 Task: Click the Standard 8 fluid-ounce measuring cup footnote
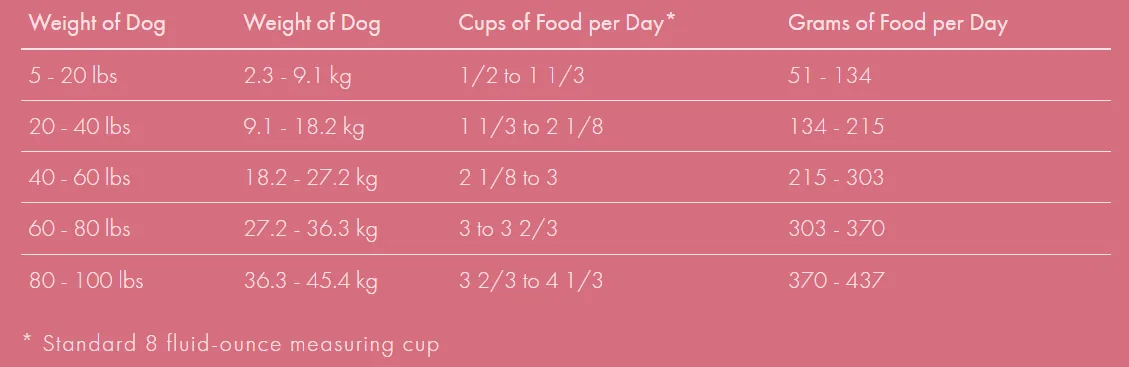point(230,344)
